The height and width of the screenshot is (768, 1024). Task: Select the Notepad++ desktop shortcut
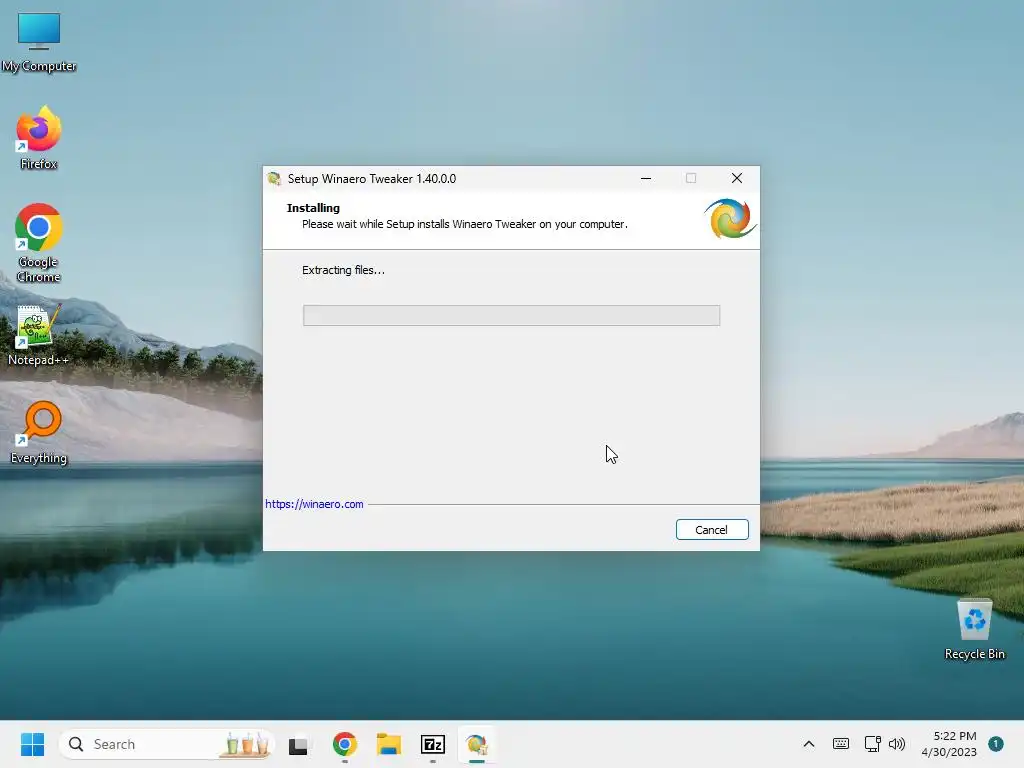coord(39,336)
